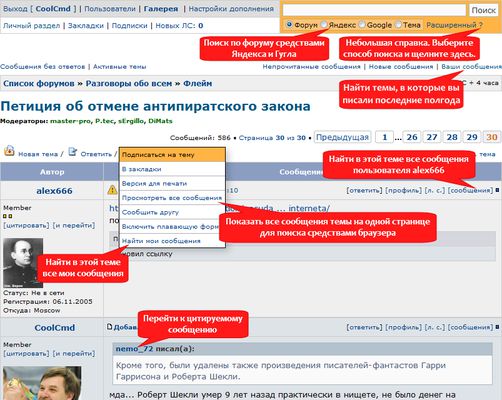The height and width of the screenshot is (400, 502).
Task: Click alex666's yellow rank pips under Member
Action: pos(8,216)
